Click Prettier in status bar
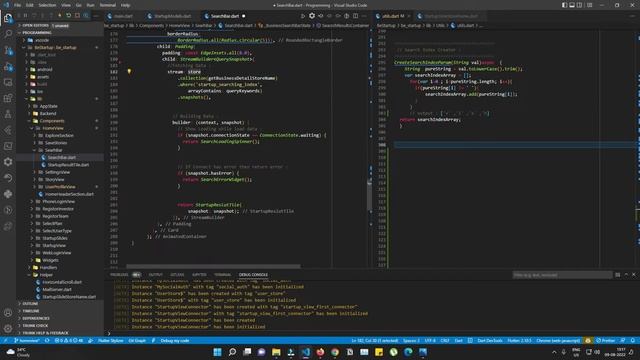This screenshot has height=360, width=640. click(x=605, y=340)
